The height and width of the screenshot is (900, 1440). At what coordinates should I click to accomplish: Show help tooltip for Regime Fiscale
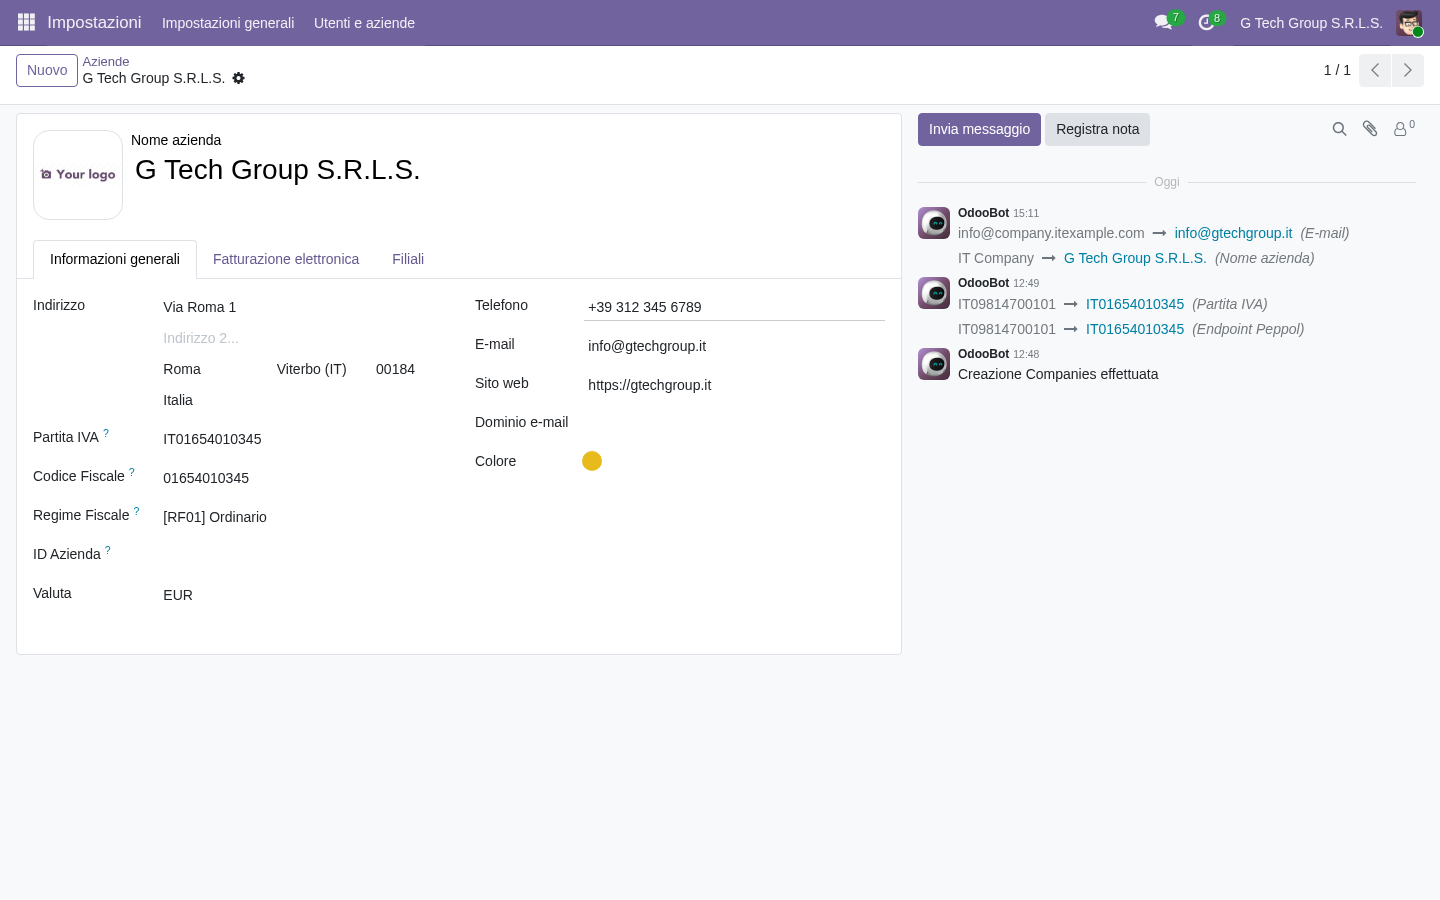coord(137,511)
